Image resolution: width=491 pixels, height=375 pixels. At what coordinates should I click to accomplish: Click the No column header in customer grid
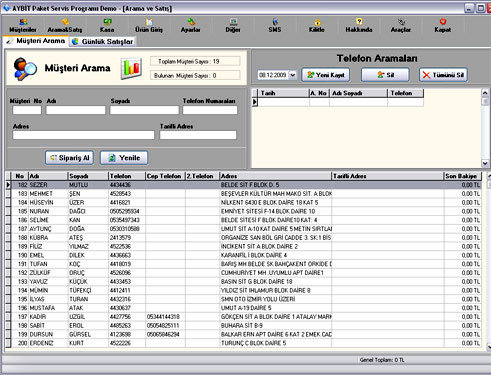pos(20,176)
